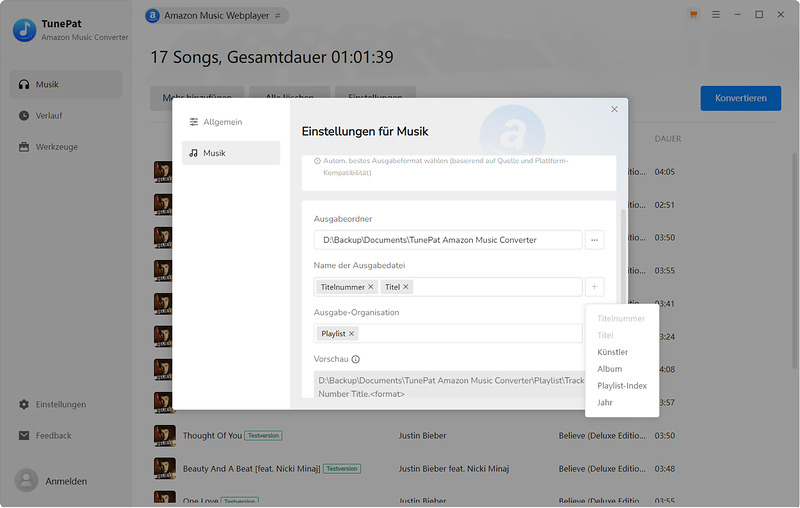Image resolution: width=800 pixels, height=508 pixels.
Task: Click the Name der Ausgabedatei tag field
Action: point(448,287)
